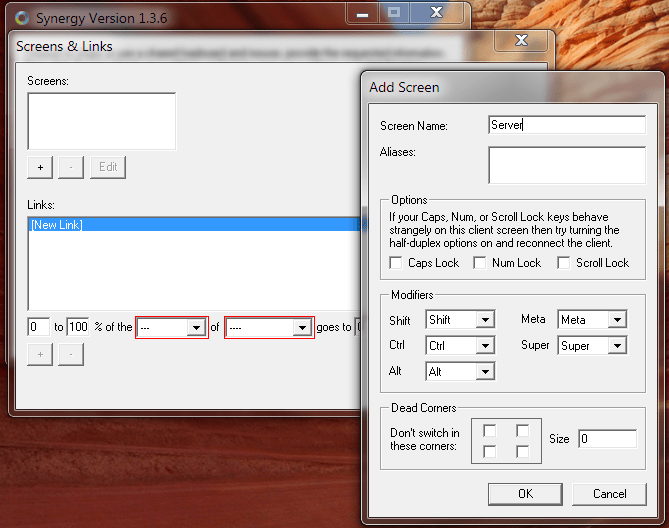Confirm Add Screen with OK
The image size is (669, 528).
(525, 494)
